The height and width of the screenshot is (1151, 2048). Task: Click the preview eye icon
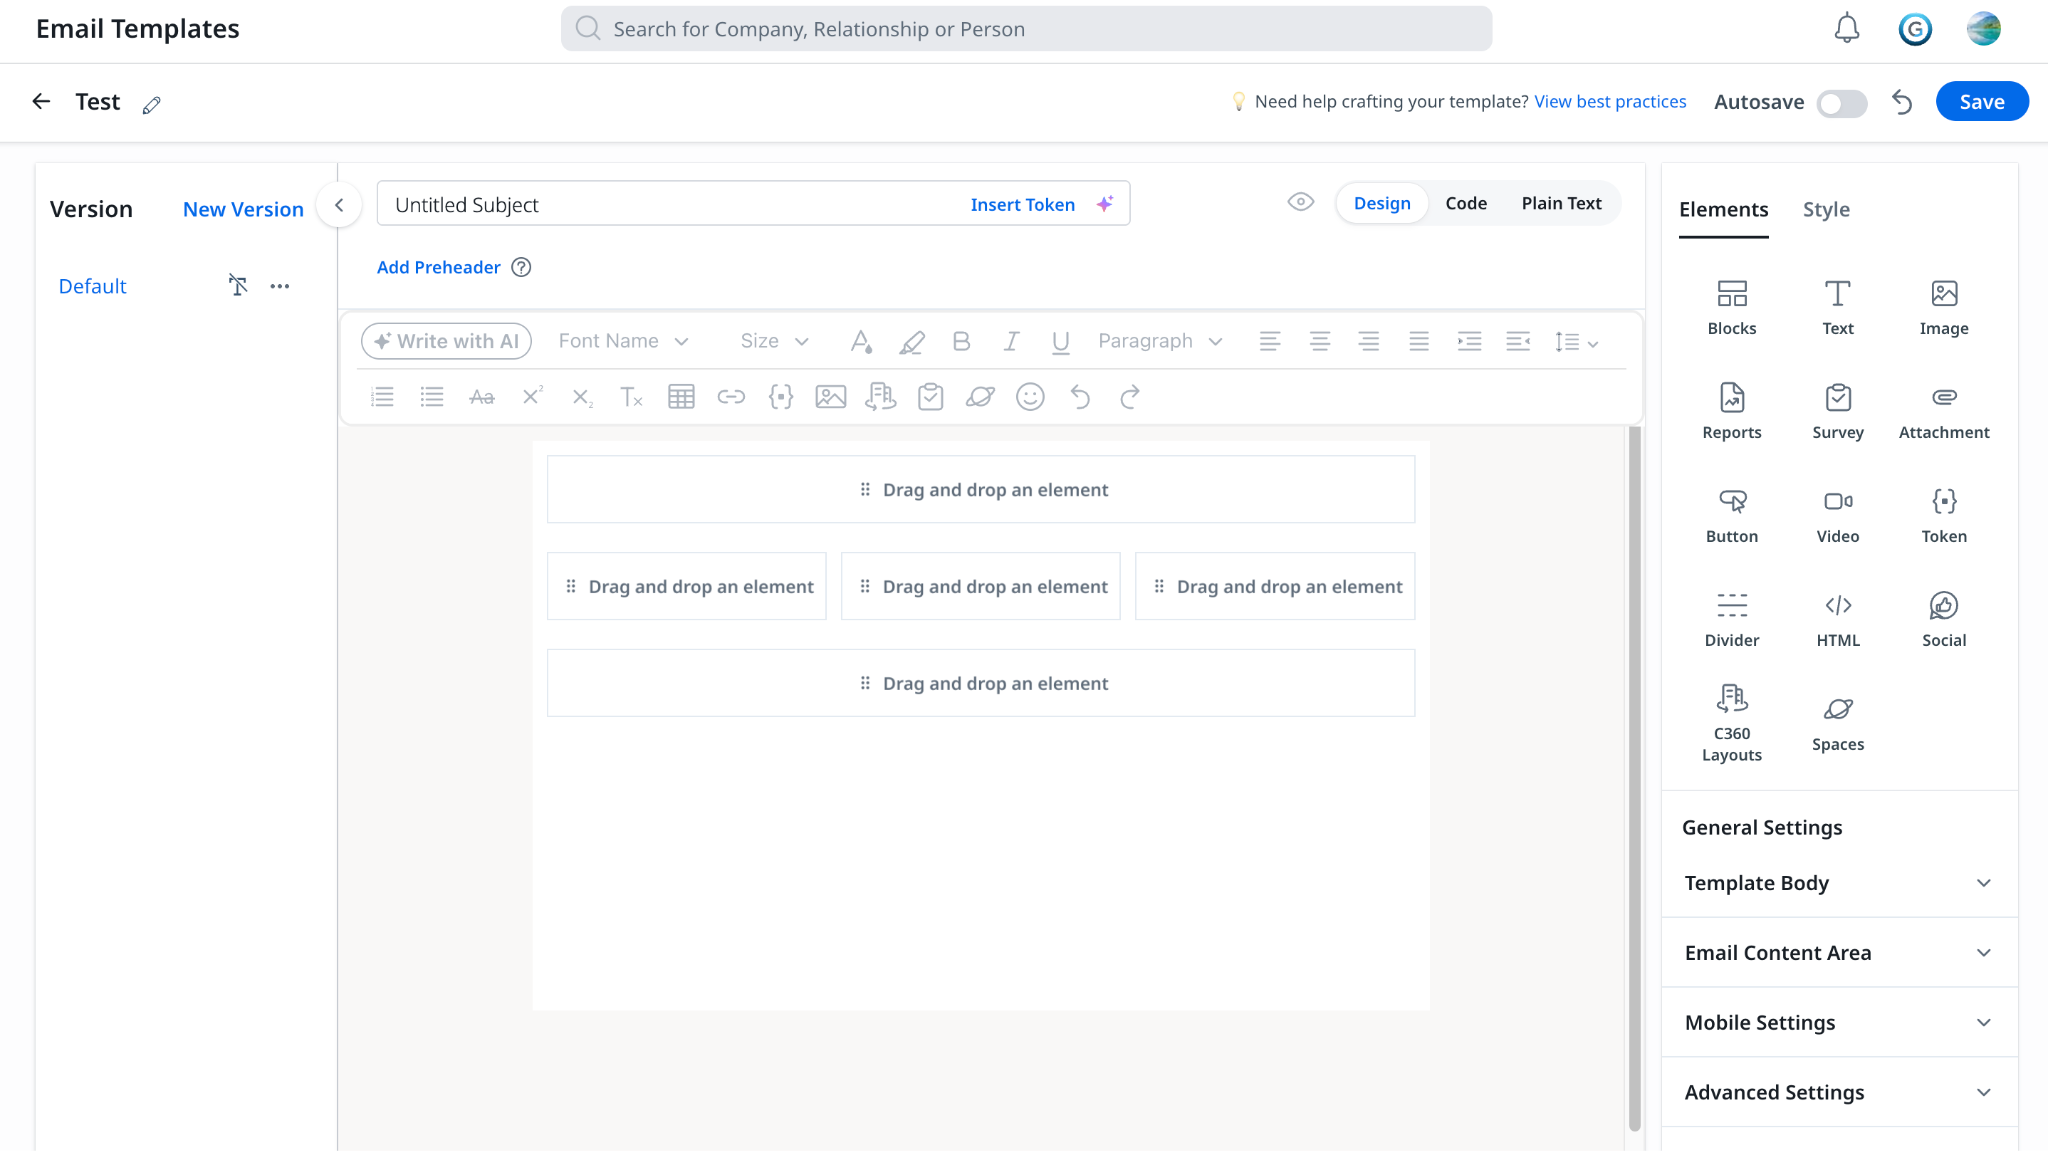(x=1300, y=202)
